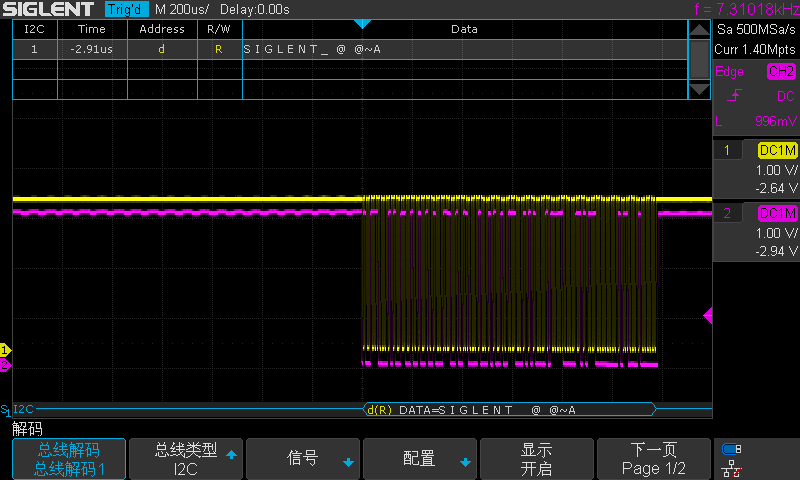Select the yellow channel 1 ground marker

tap(5, 350)
